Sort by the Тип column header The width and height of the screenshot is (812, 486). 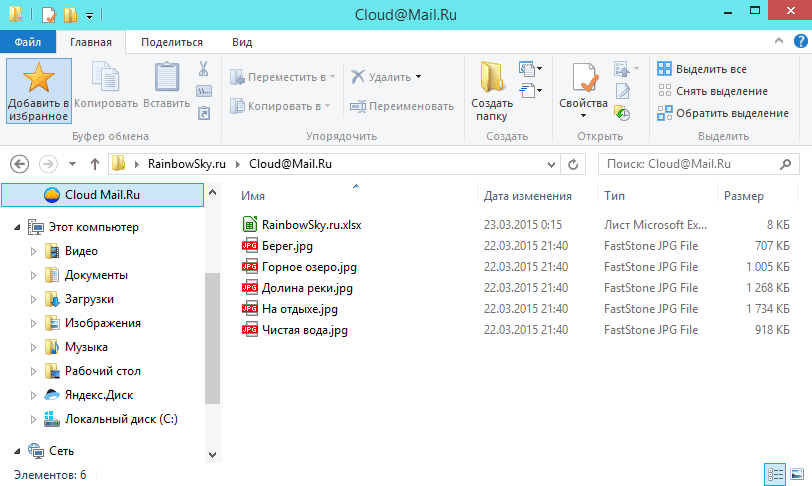pos(614,196)
